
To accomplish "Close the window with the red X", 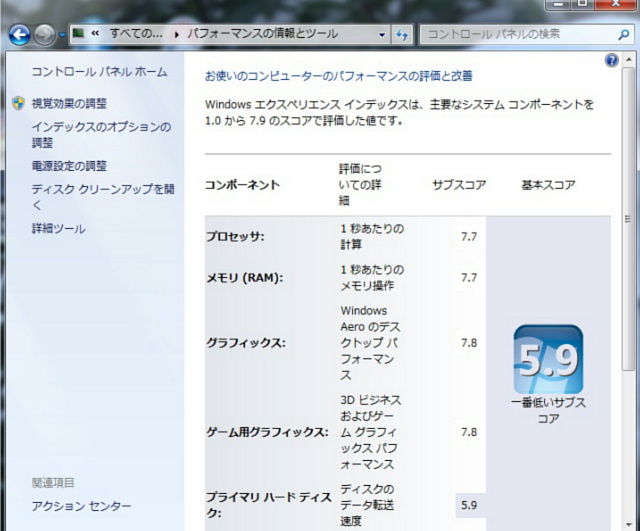I will click(616, 4).
